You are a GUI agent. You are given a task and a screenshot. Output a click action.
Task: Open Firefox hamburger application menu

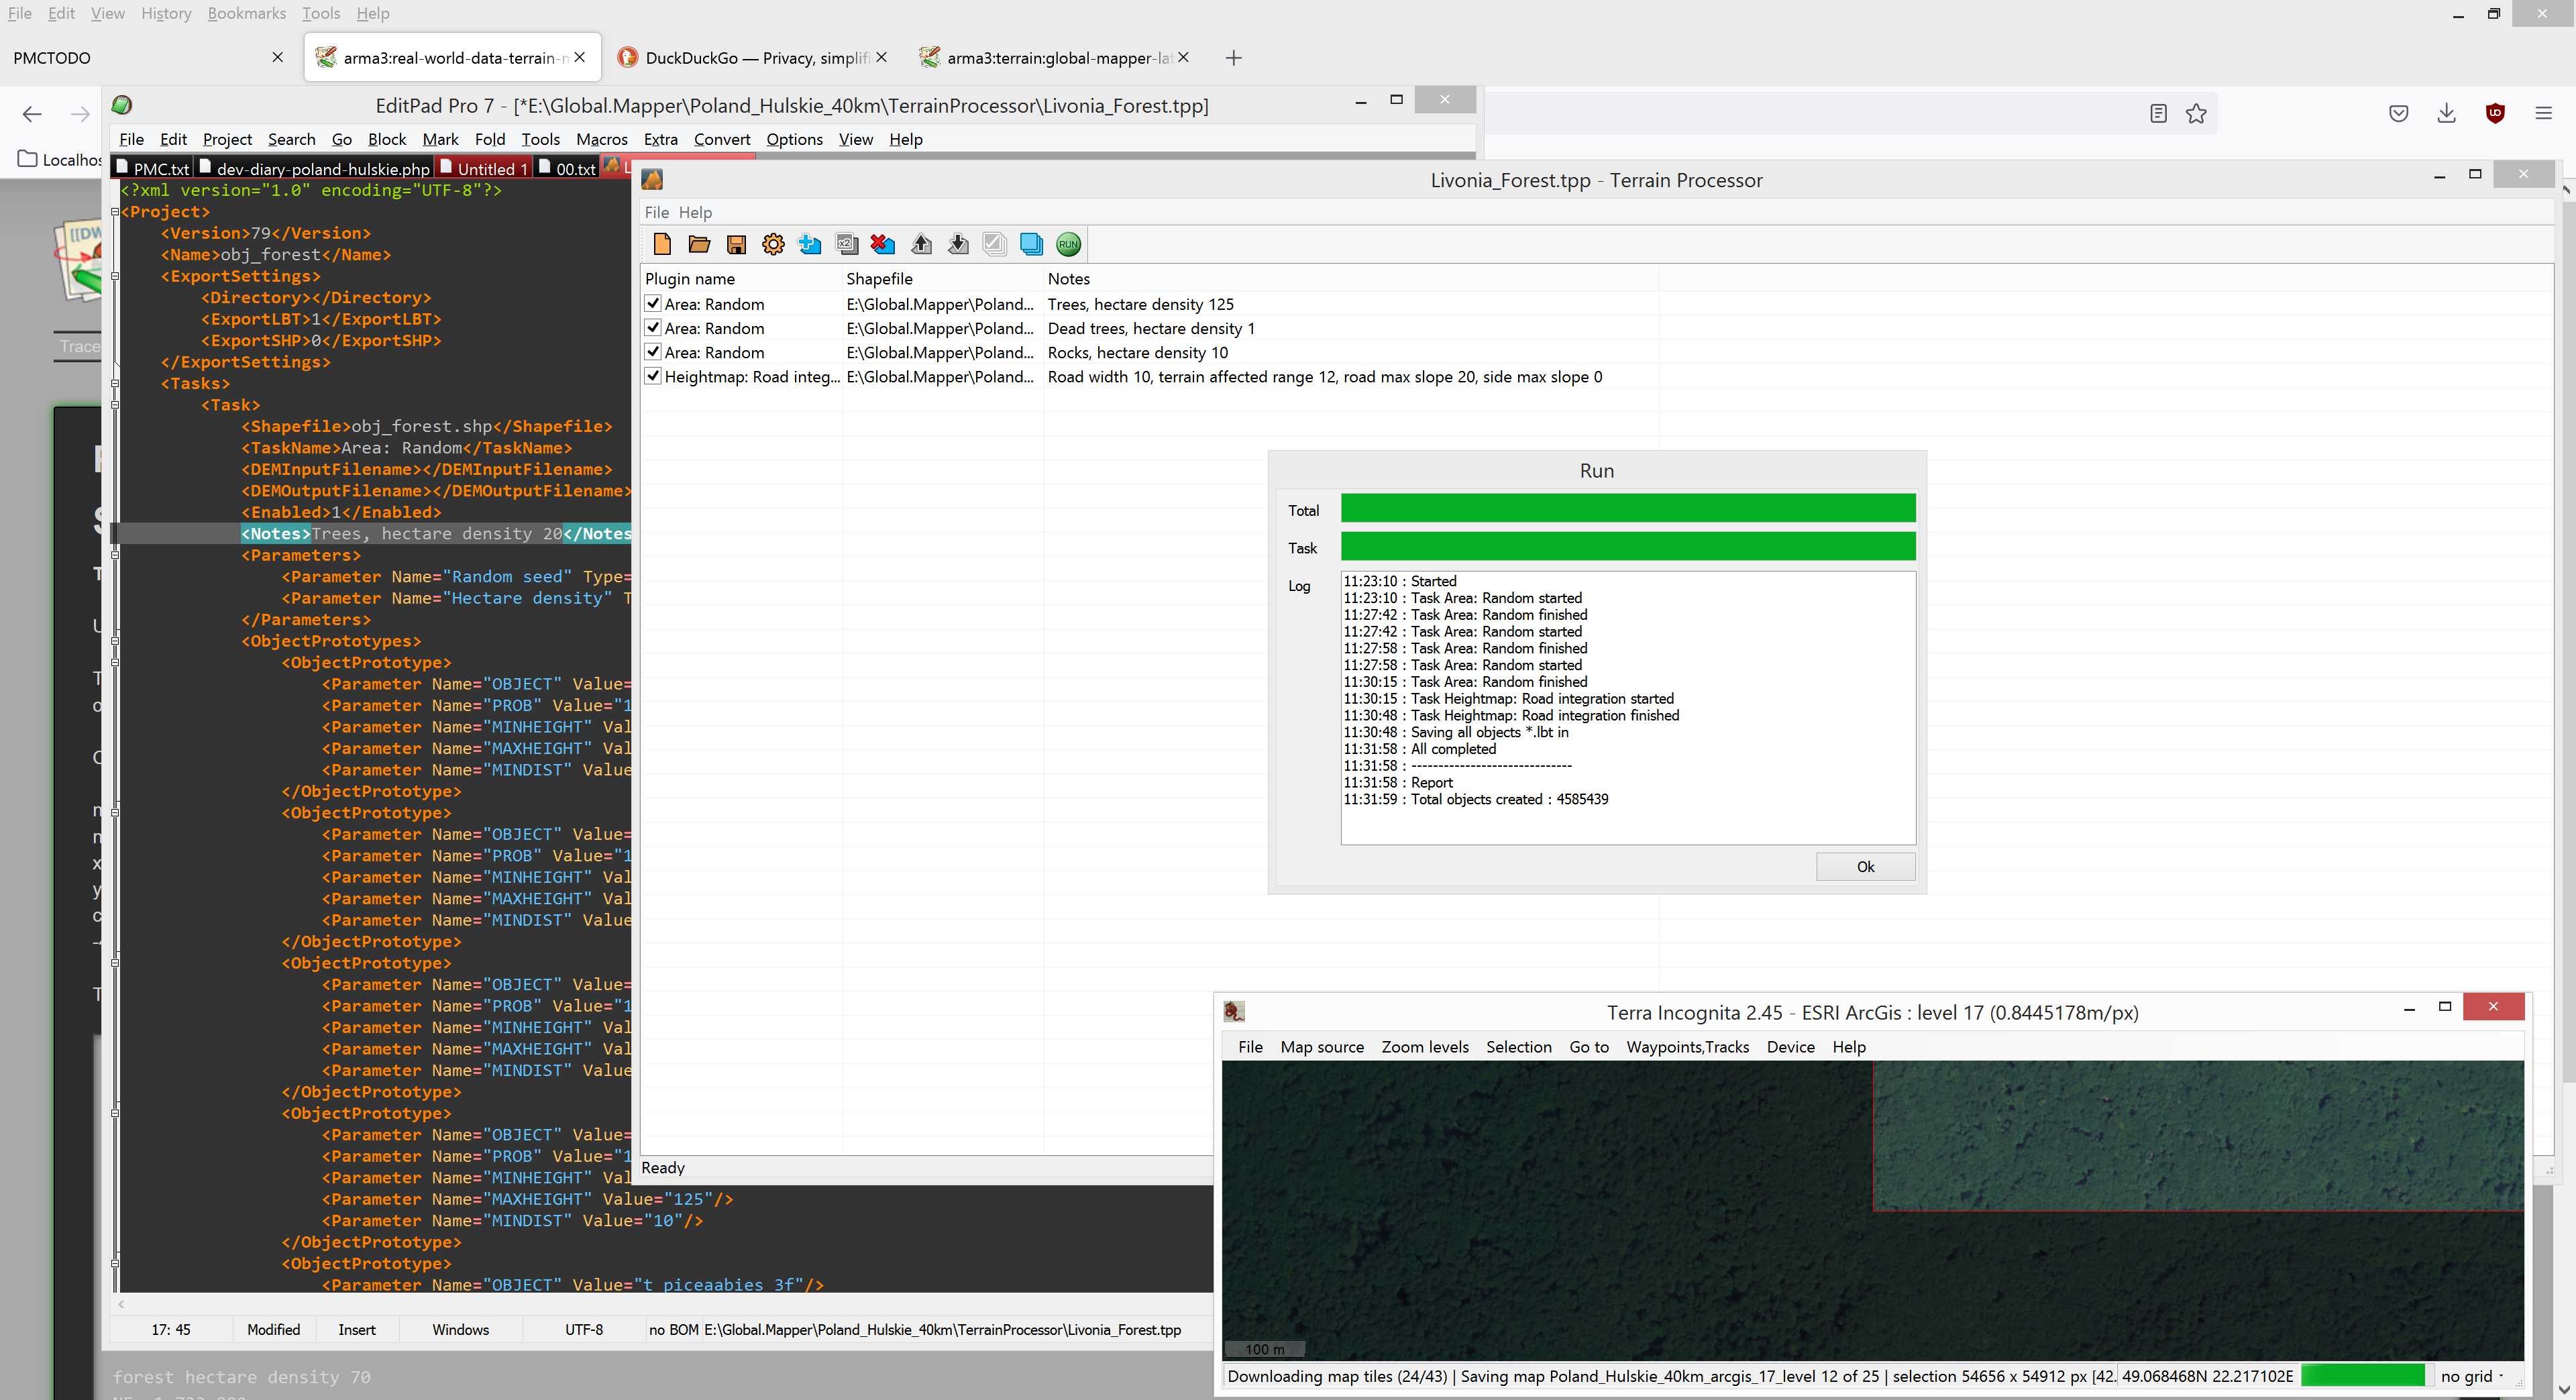click(x=2544, y=114)
